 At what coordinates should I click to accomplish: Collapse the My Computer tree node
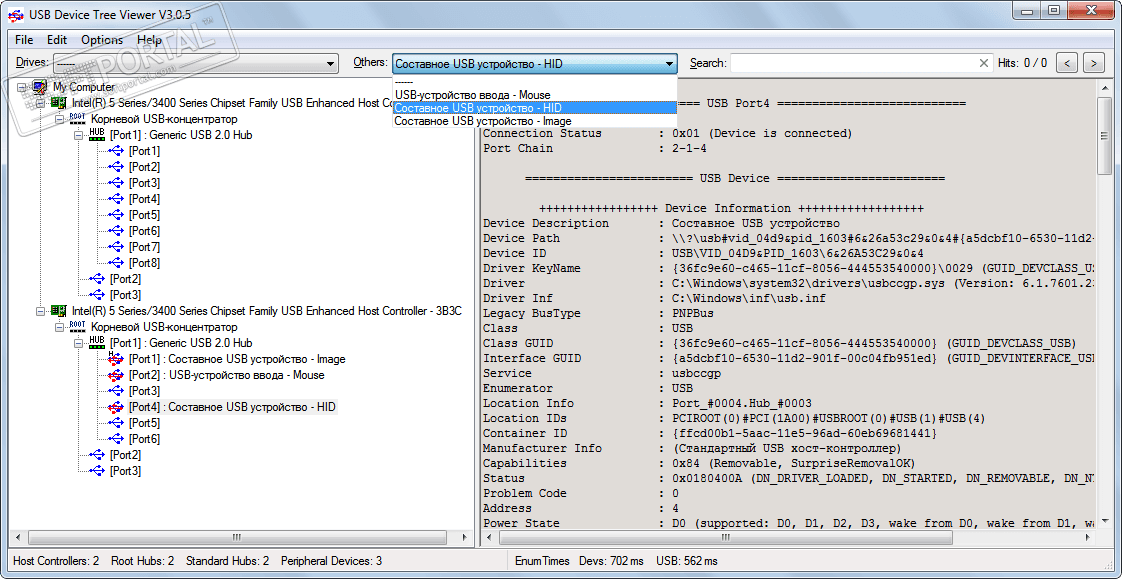[21, 87]
